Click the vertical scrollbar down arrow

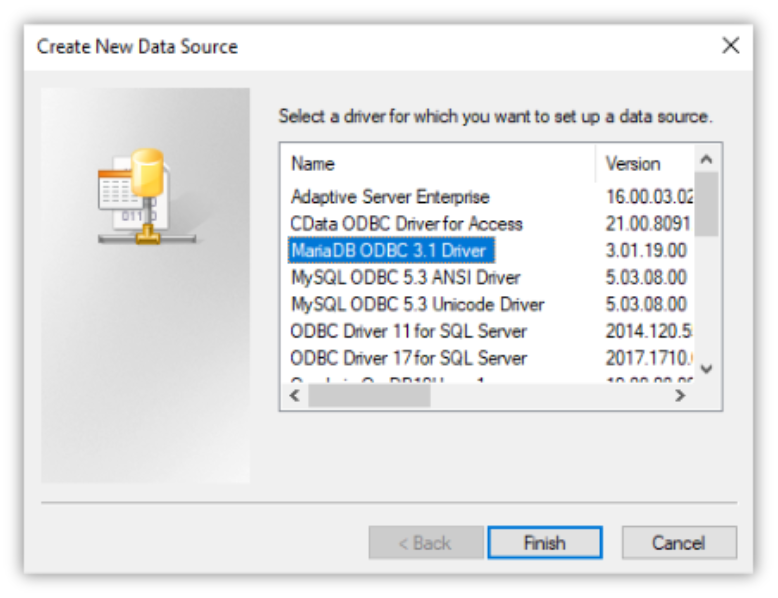pos(706,369)
